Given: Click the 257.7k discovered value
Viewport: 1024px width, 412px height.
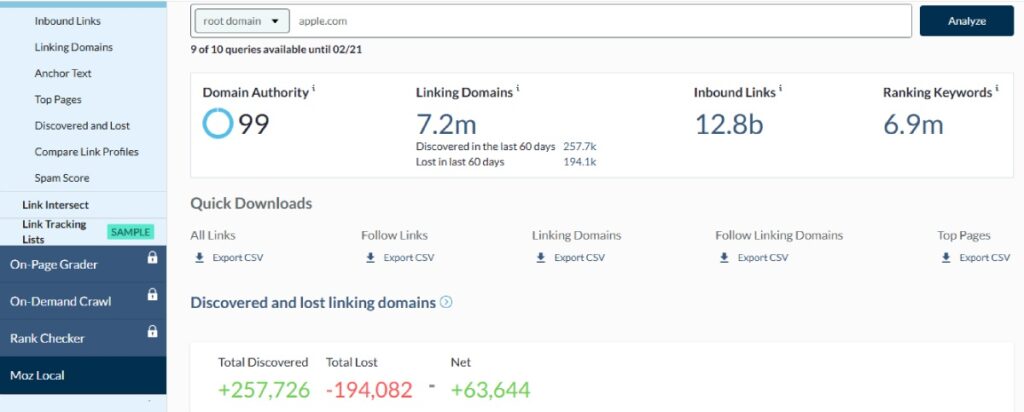Looking at the screenshot, I should pyautogui.click(x=580, y=146).
